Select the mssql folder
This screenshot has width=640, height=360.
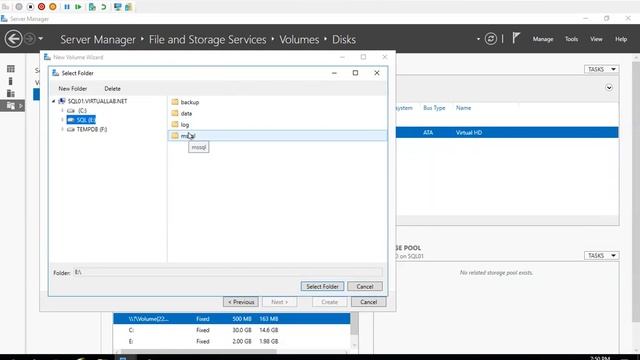click(x=278, y=136)
